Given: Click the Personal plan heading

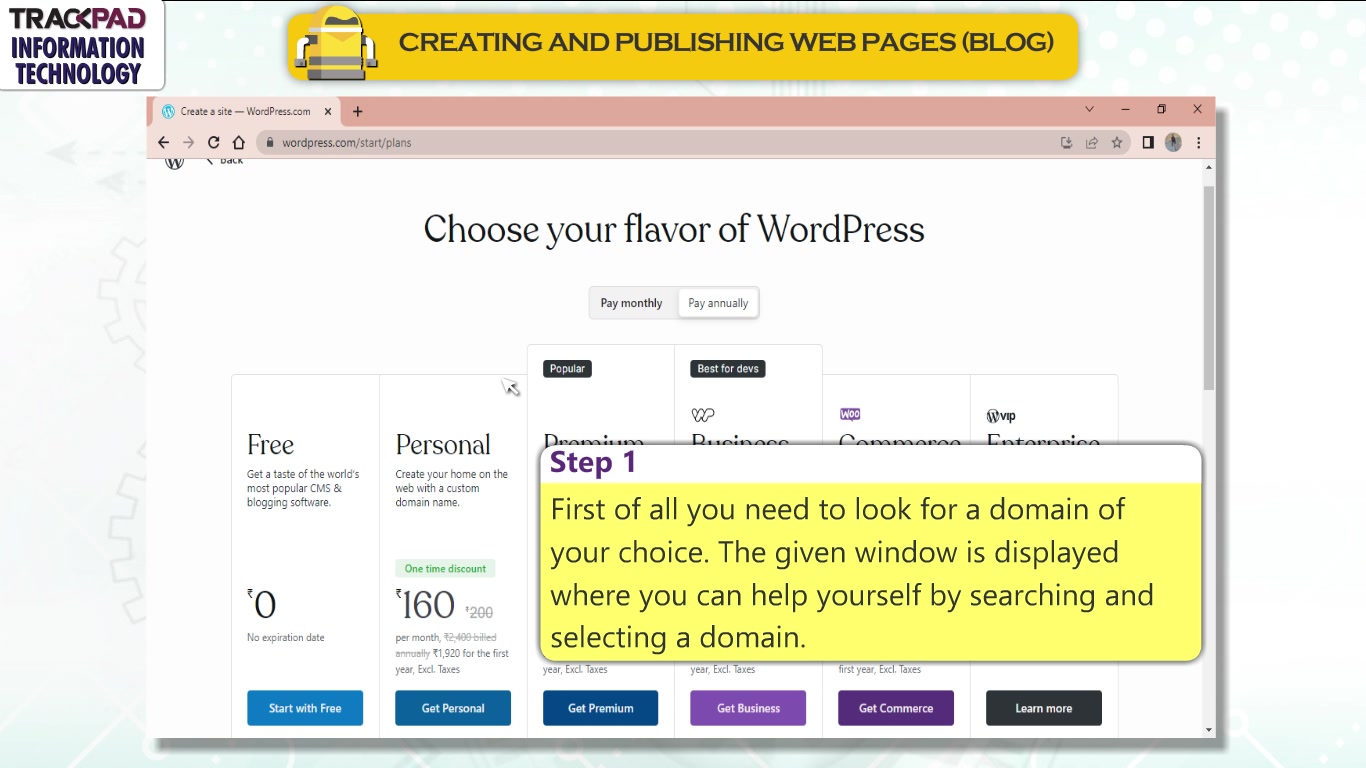Looking at the screenshot, I should (x=443, y=445).
